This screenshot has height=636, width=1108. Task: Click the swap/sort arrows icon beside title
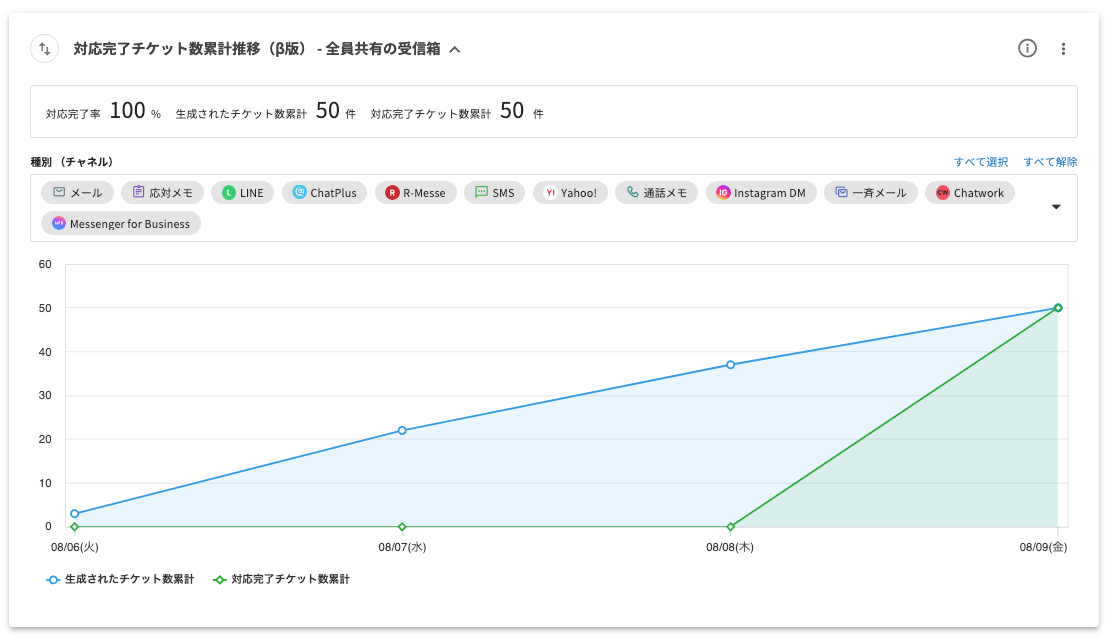45,49
